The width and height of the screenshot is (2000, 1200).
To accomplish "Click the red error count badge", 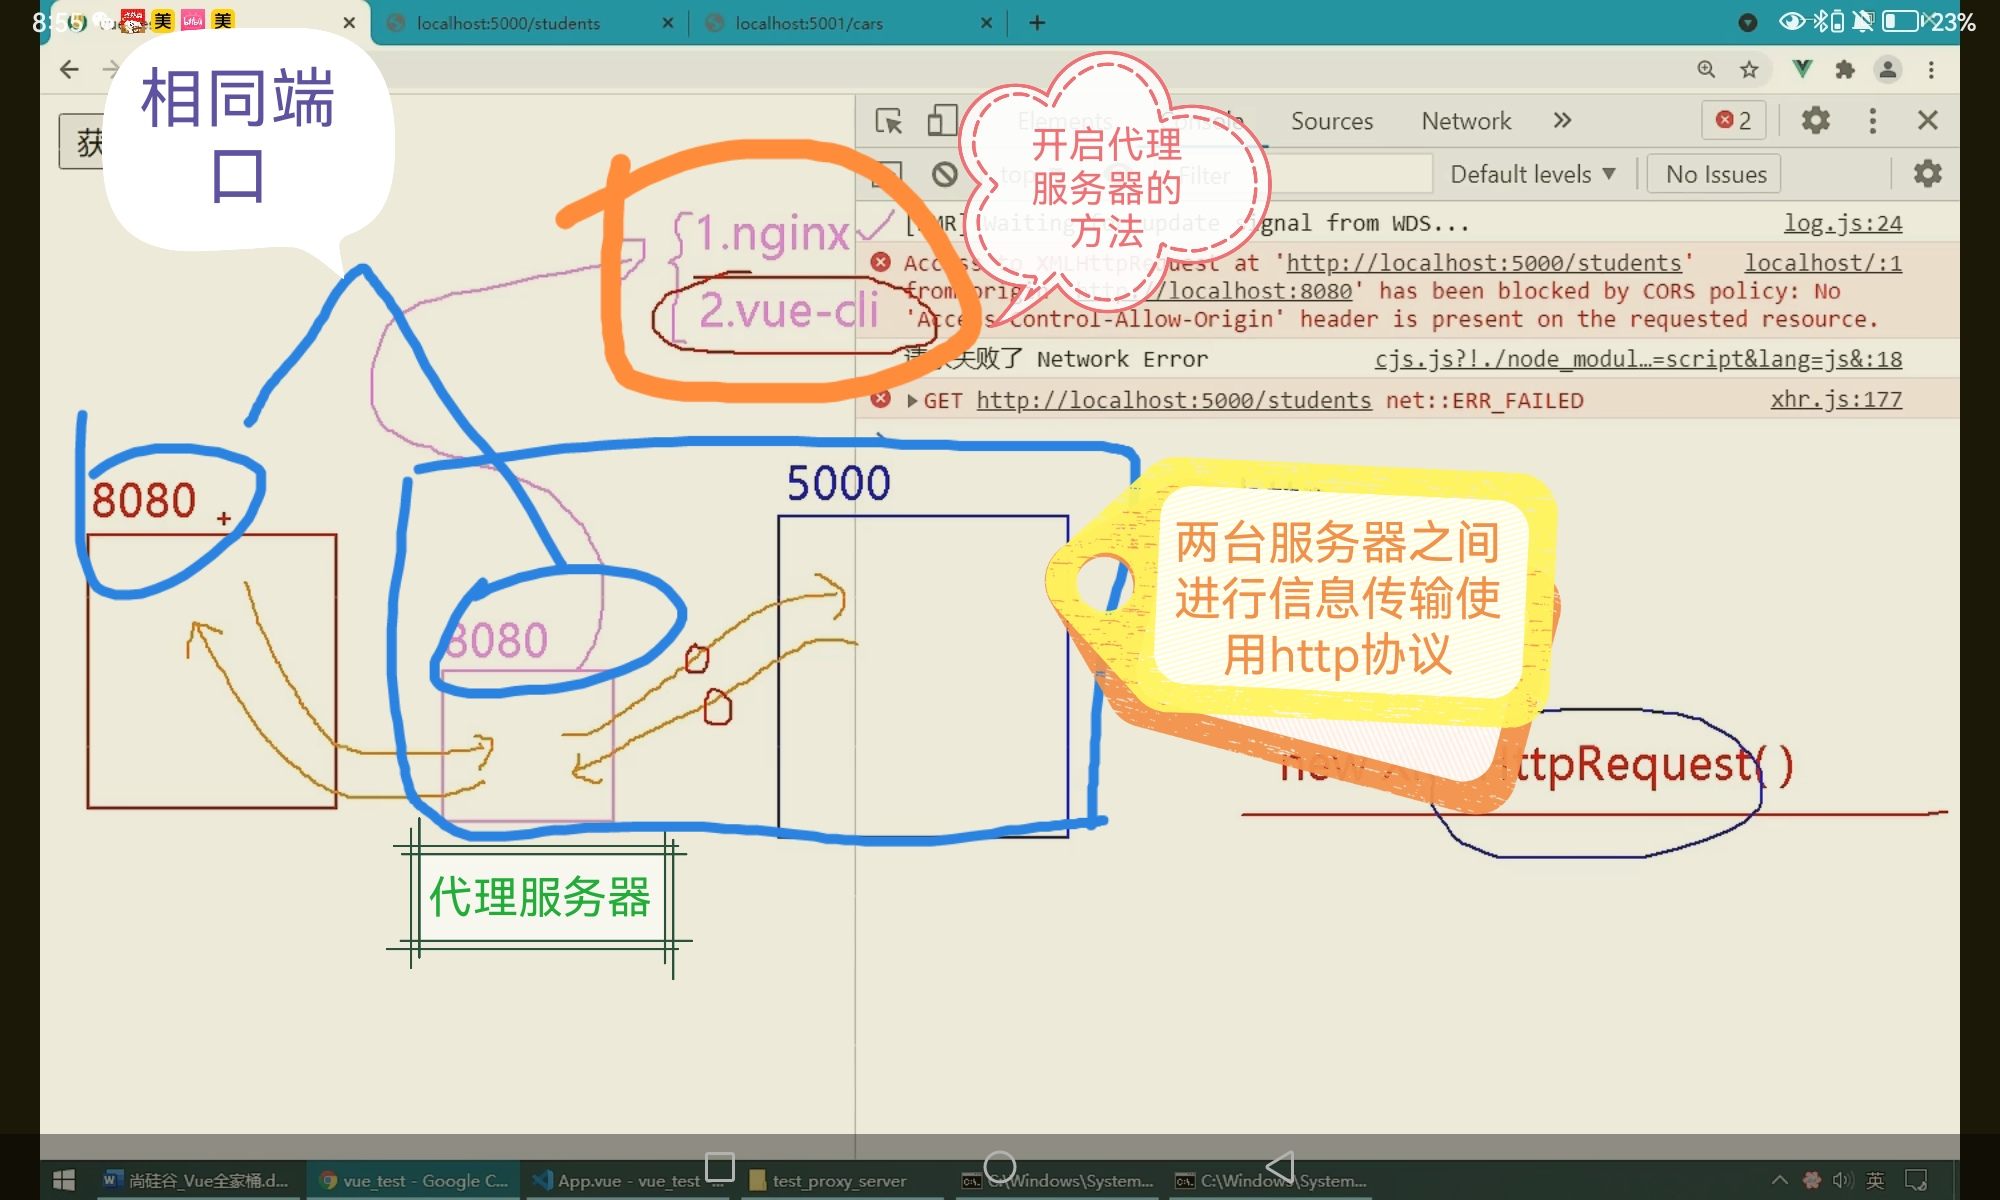I will point(1733,121).
